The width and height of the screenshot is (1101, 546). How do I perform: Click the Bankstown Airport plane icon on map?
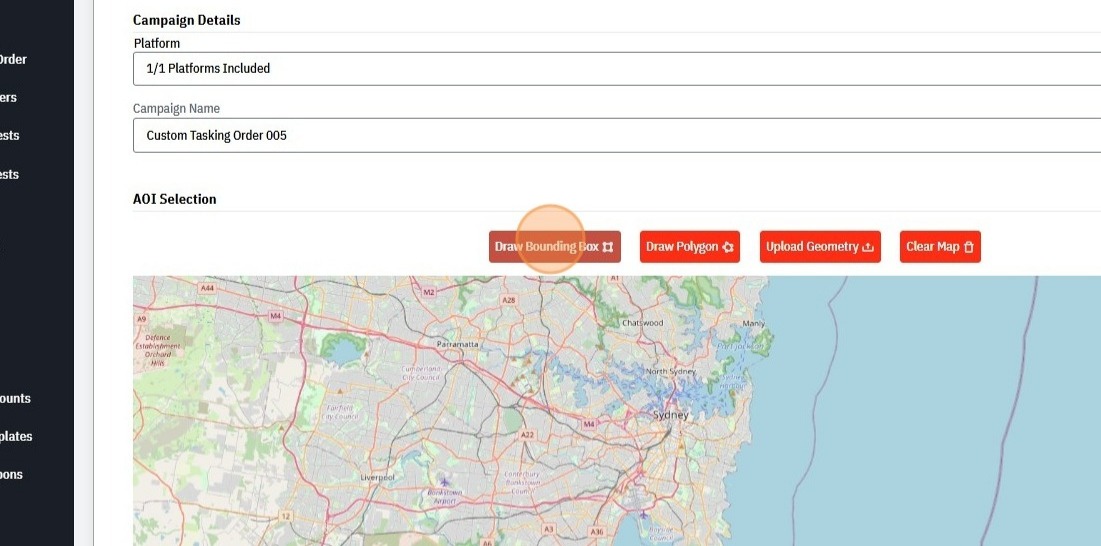pos(444,482)
